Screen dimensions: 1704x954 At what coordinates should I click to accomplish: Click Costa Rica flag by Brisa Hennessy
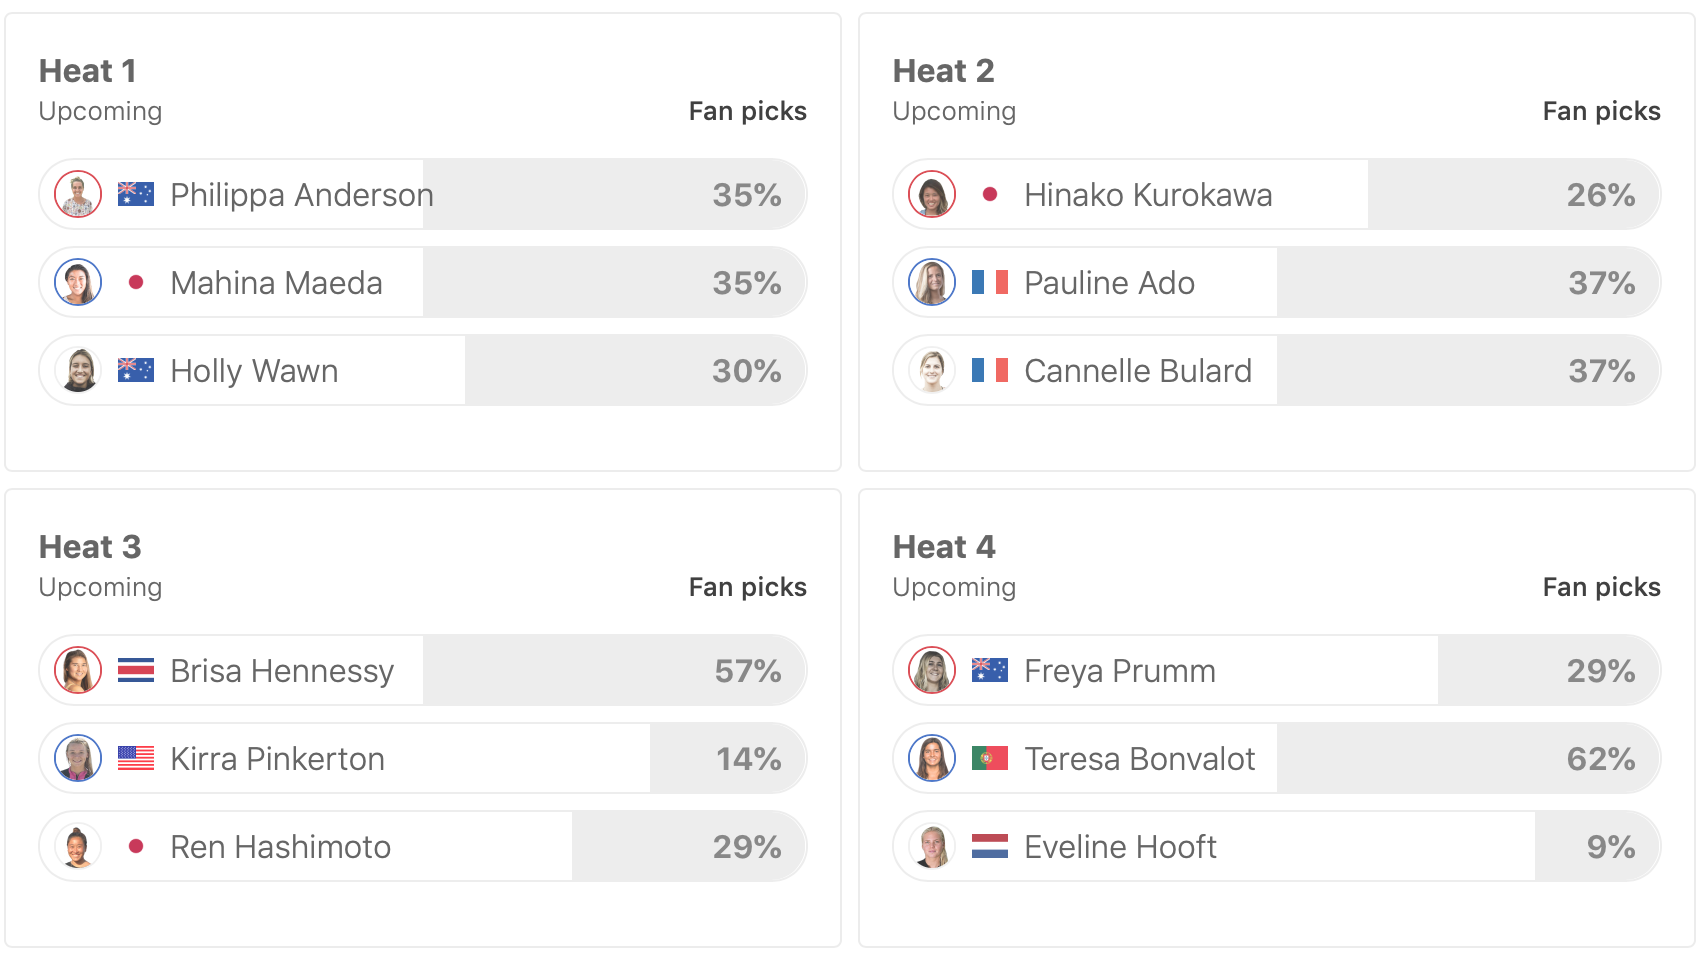[136, 670]
